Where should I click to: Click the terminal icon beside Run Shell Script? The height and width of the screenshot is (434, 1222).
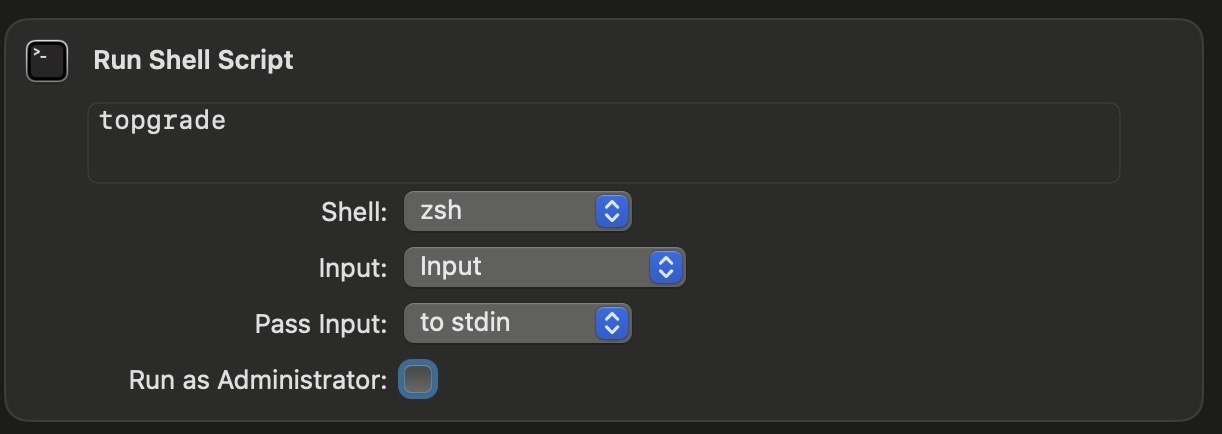pos(47,61)
